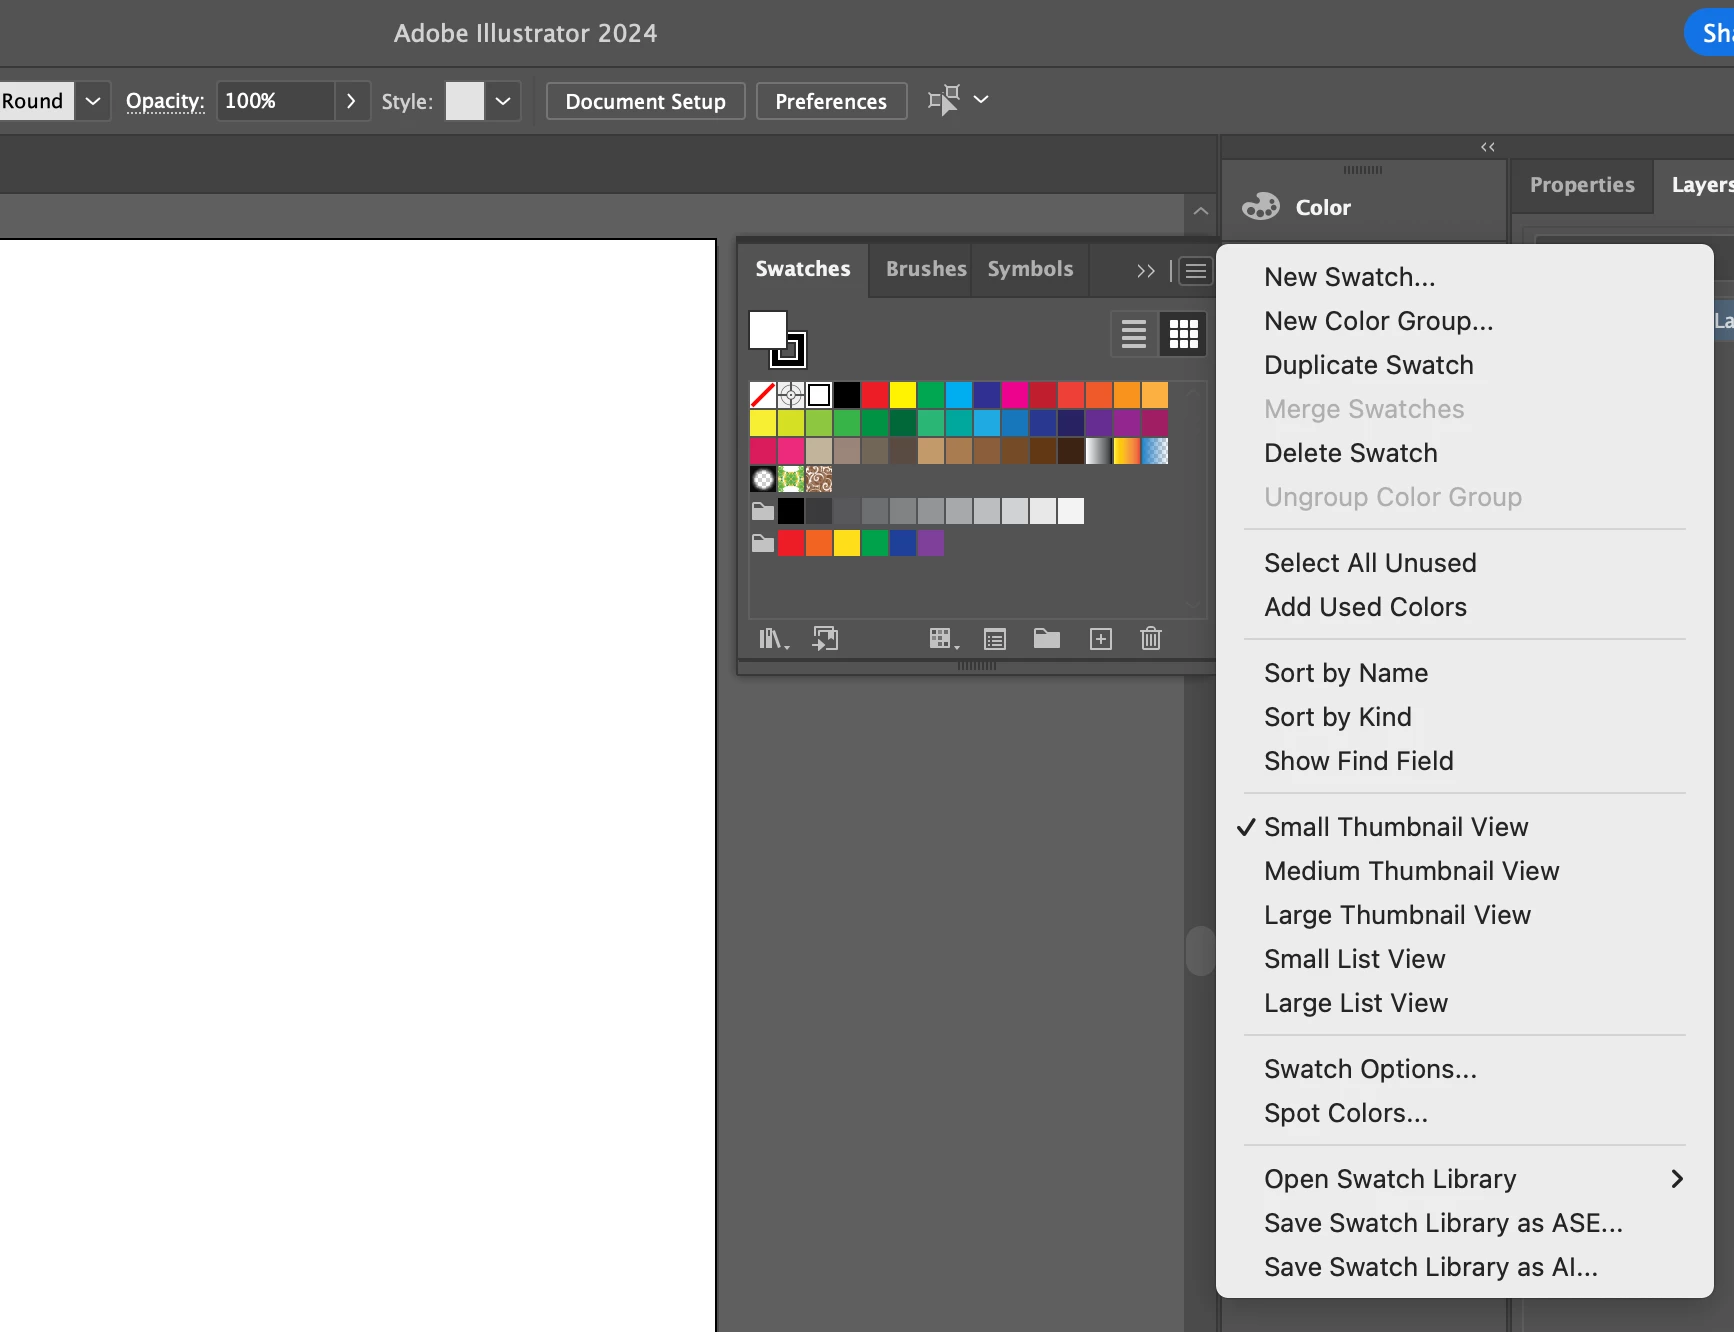Select the Swatches tab
This screenshot has height=1332, width=1734.
point(803,269)
